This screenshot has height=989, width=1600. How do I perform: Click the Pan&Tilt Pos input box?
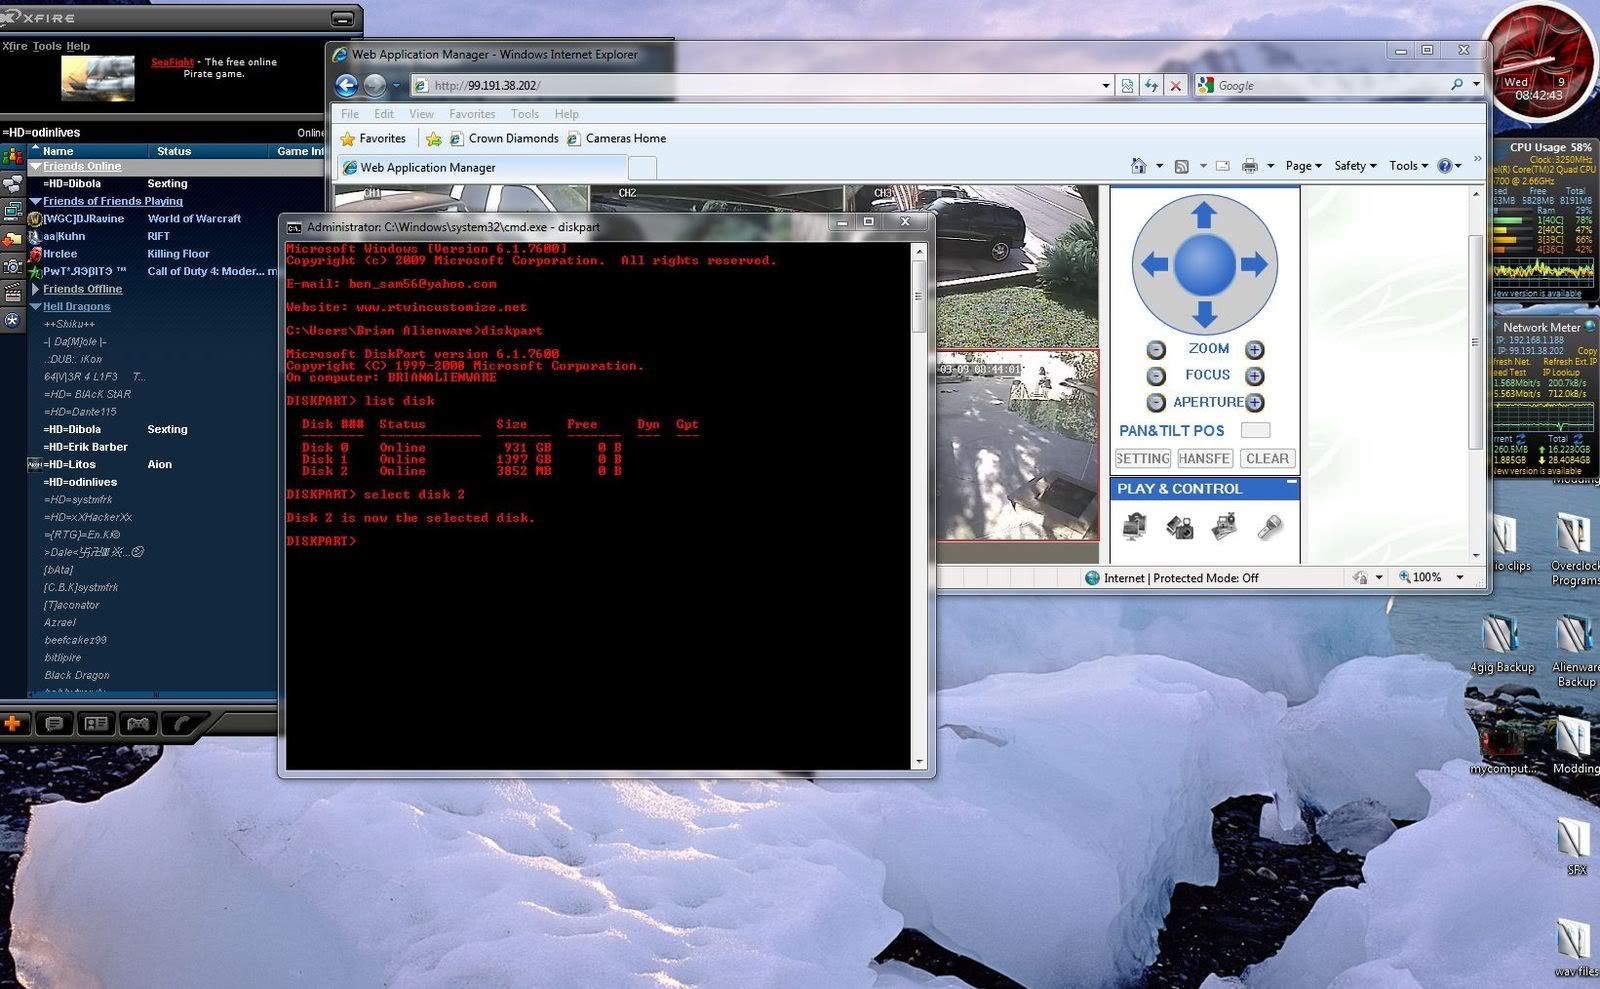pos(1255,430)
